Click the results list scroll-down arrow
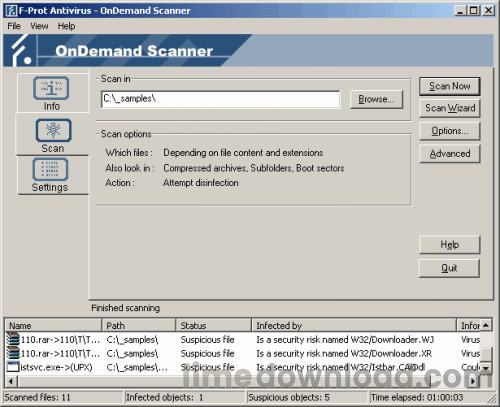Screen dimensions: 500x407 click(486, 368)
